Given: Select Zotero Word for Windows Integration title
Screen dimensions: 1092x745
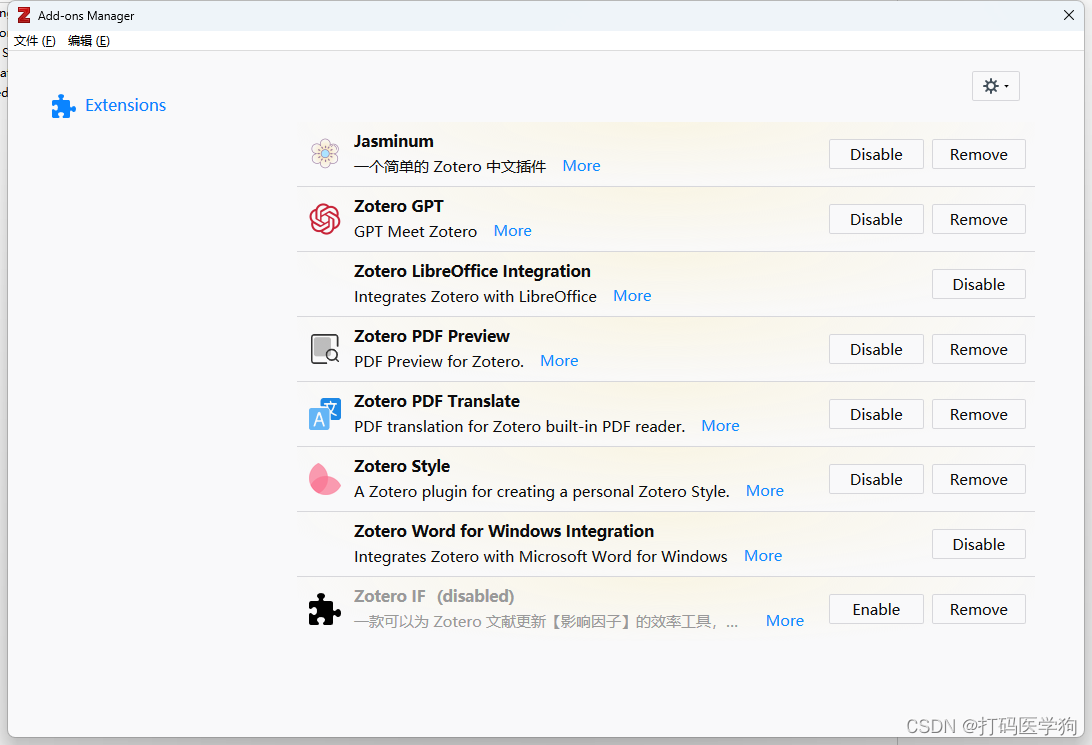Looking at the screenshot, I should pos(504,531).
